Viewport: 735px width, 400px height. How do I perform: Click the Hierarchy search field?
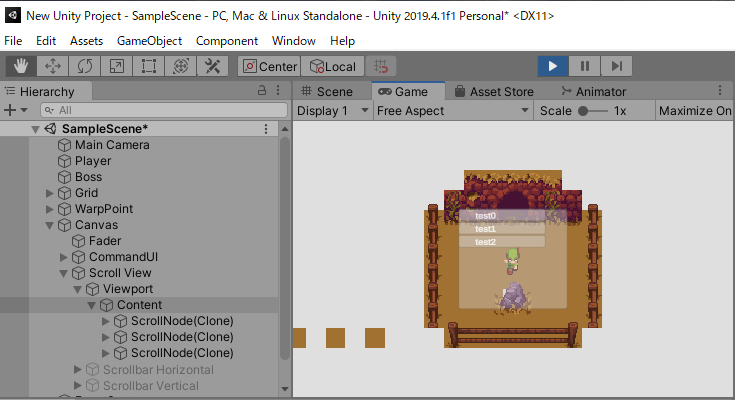164,110
